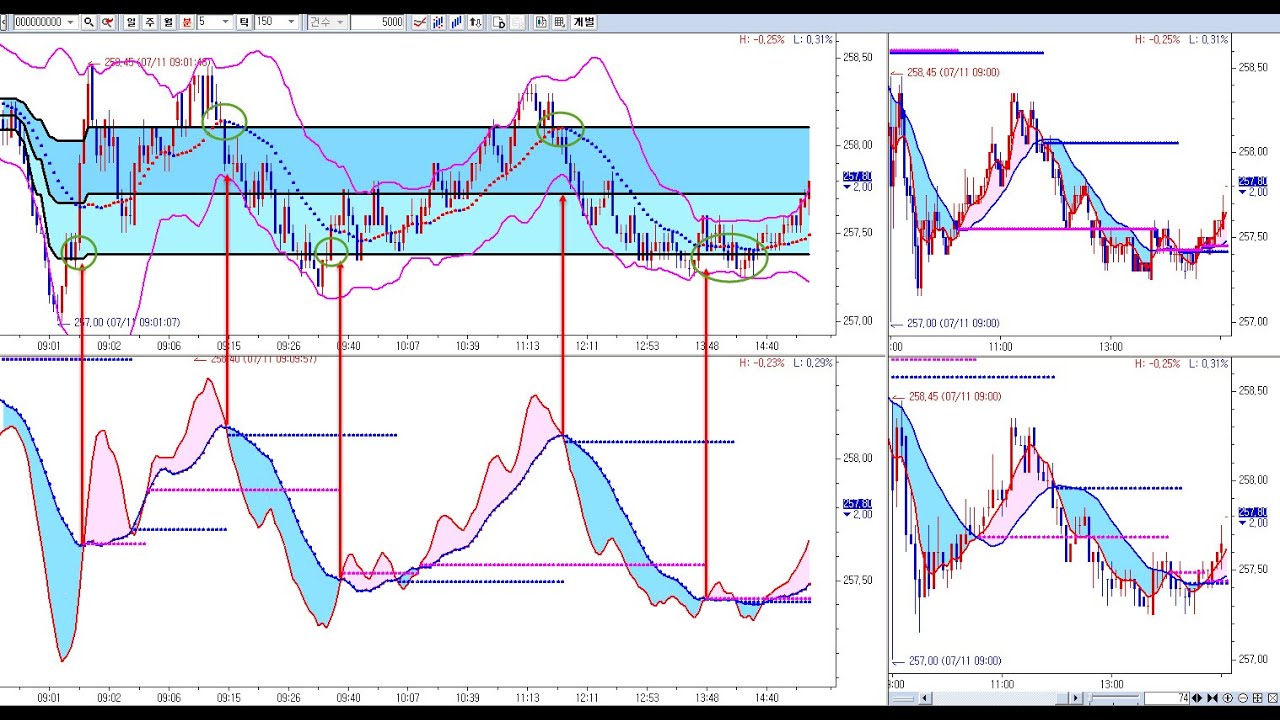
Task: Click the greyed document icon in toolbar
Action: (x=517, y=22)
